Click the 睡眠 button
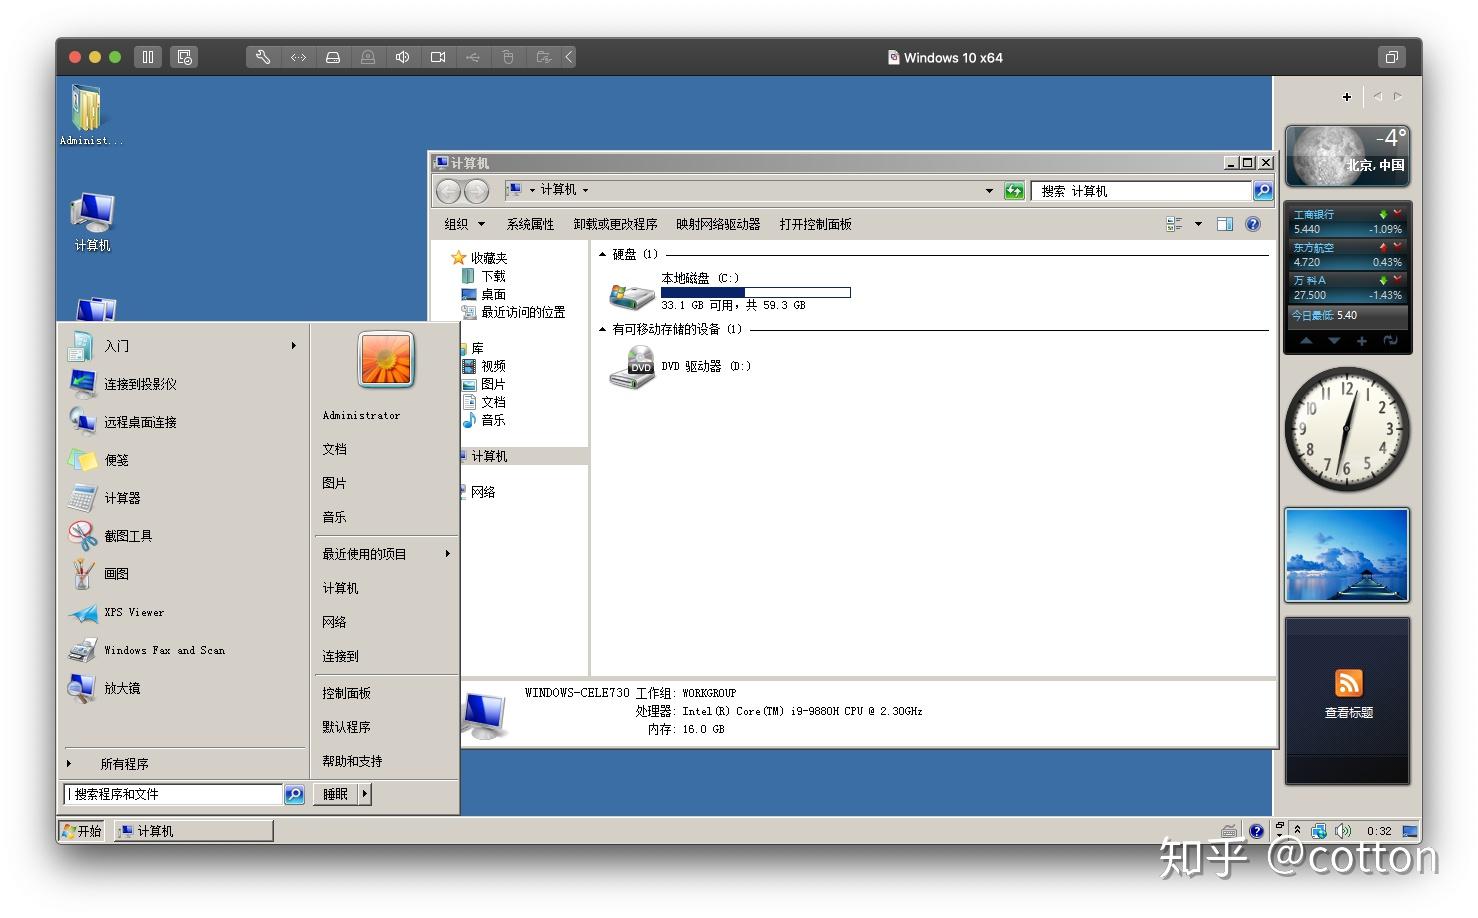 [336, 794]
